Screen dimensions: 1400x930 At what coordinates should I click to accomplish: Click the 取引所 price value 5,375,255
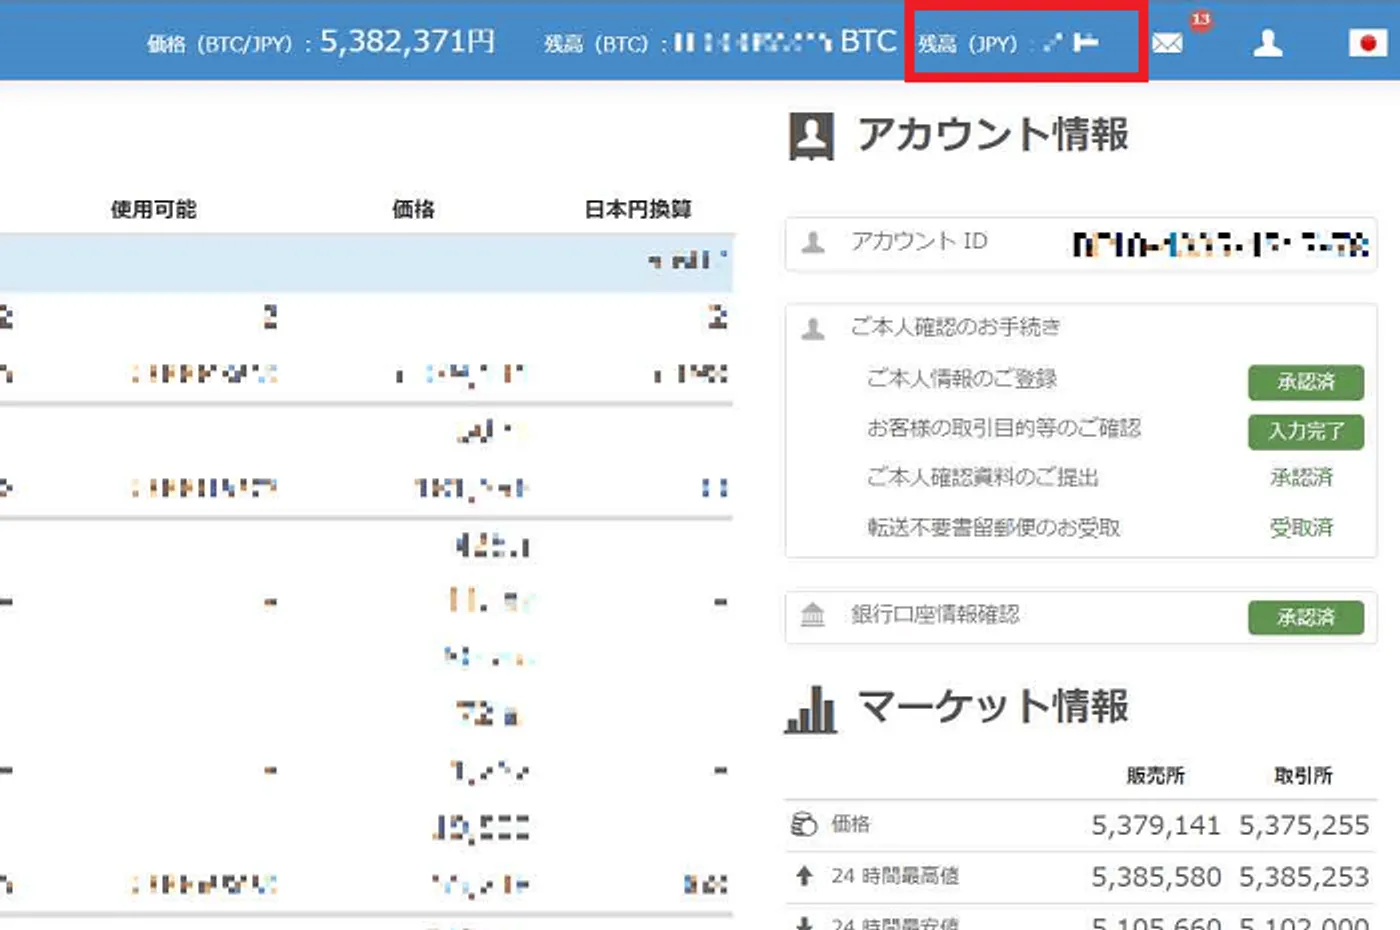[x=1304, y=825]
